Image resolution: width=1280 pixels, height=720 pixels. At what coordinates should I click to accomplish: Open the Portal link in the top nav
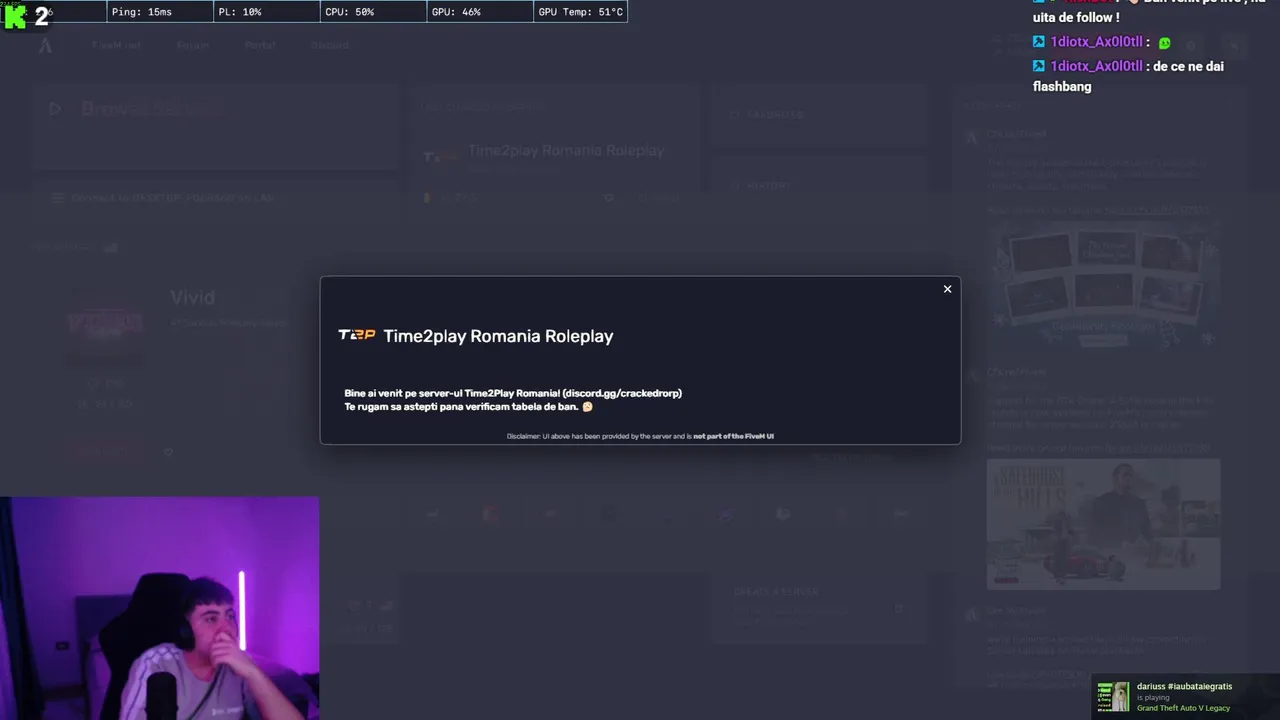click(x=260, y=45)
